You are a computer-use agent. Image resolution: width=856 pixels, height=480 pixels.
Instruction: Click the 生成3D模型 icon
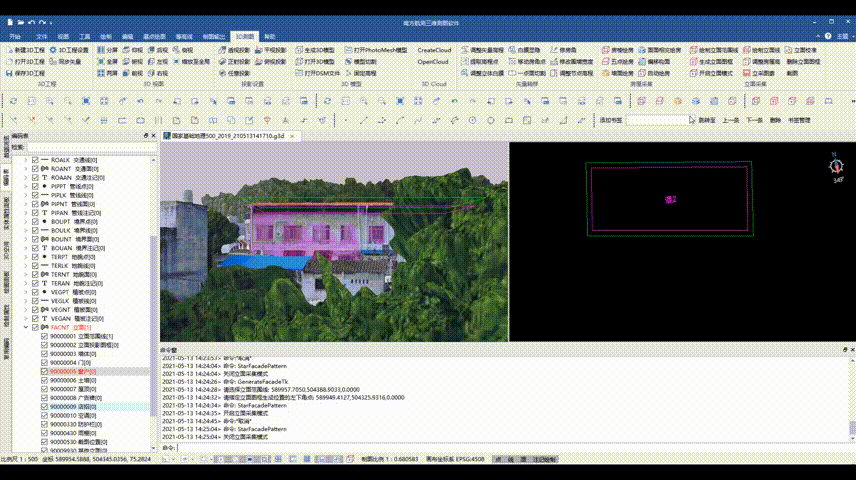click(299, 50)
